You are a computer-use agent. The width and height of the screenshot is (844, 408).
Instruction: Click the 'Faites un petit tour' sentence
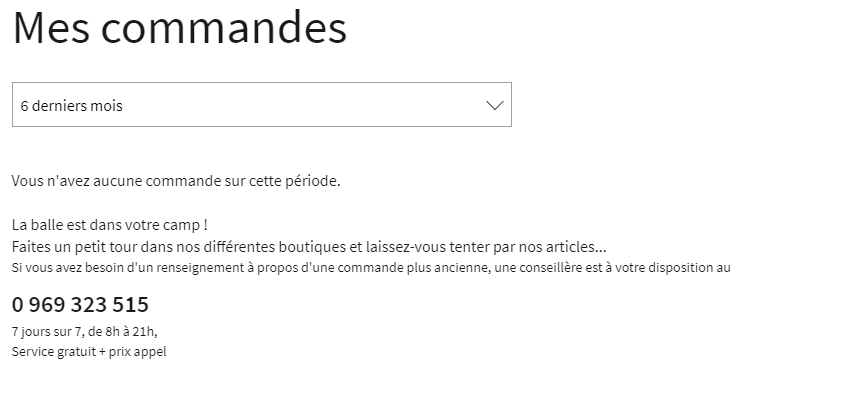click(x=309, y=246)
